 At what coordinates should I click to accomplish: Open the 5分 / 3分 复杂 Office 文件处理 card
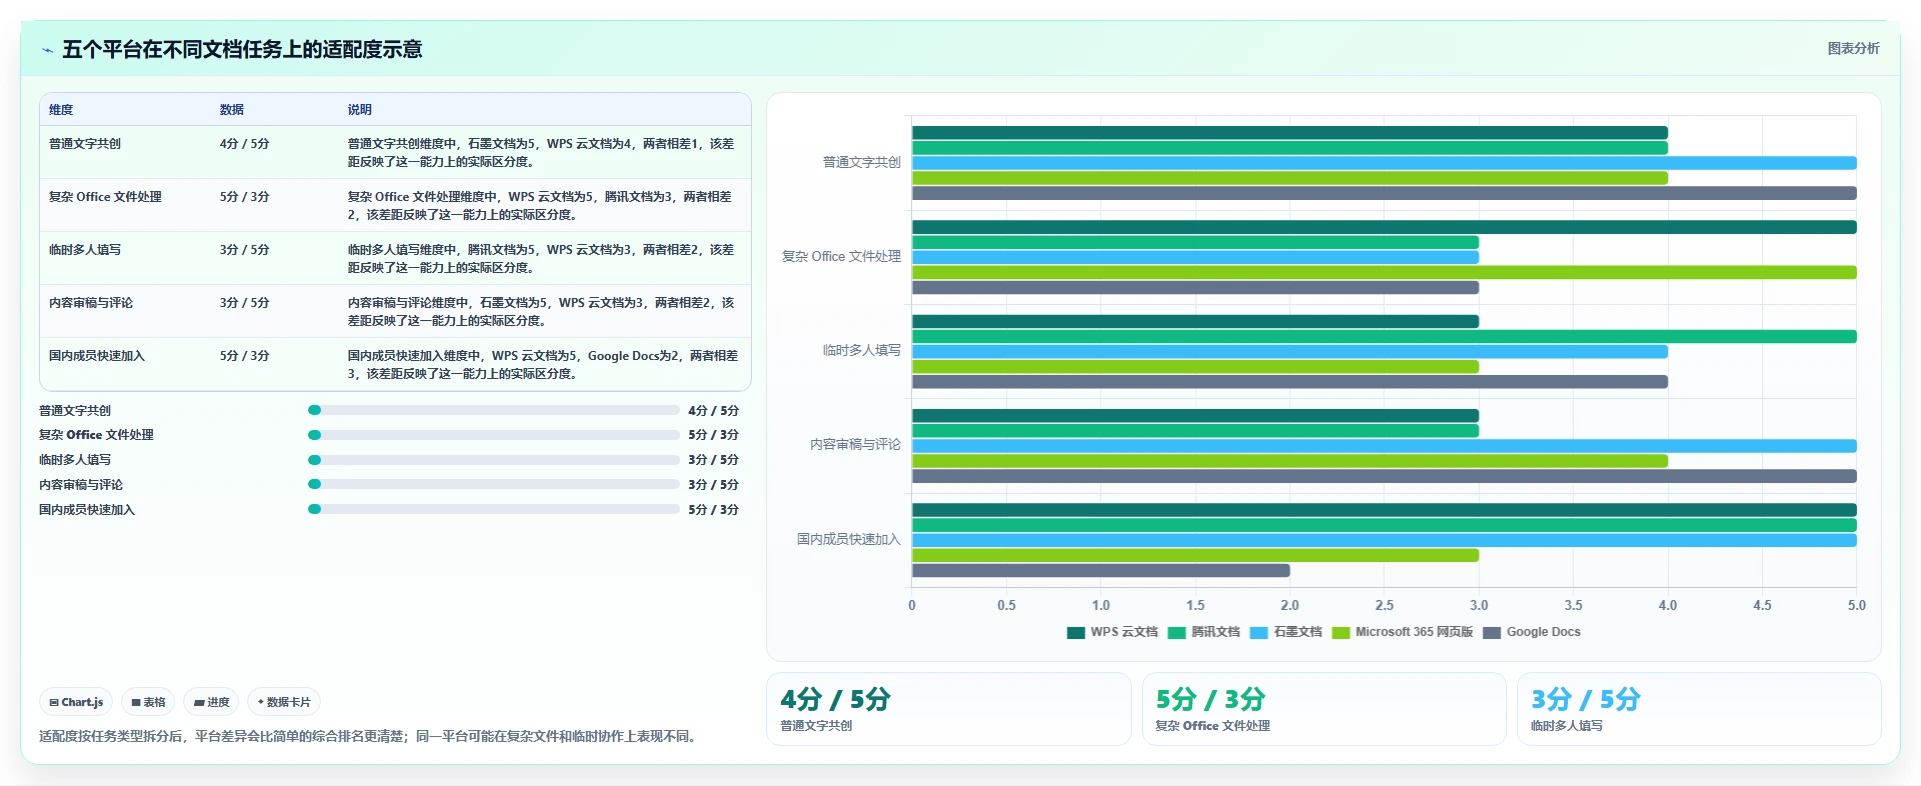pos(1324,709)
